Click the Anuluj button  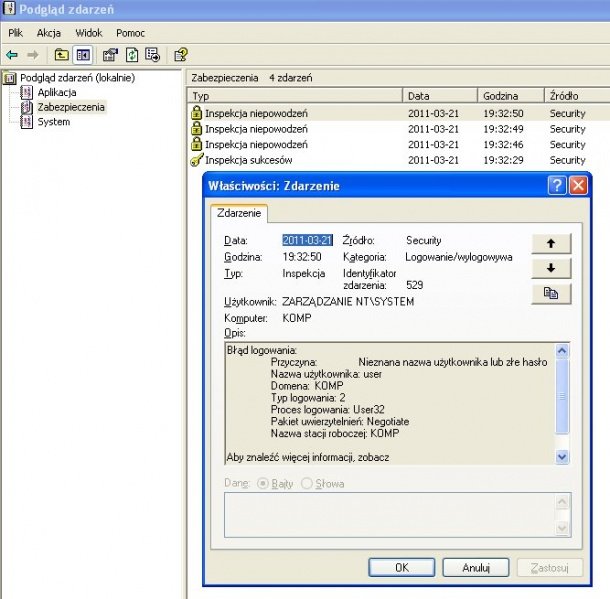coord(475,567)
